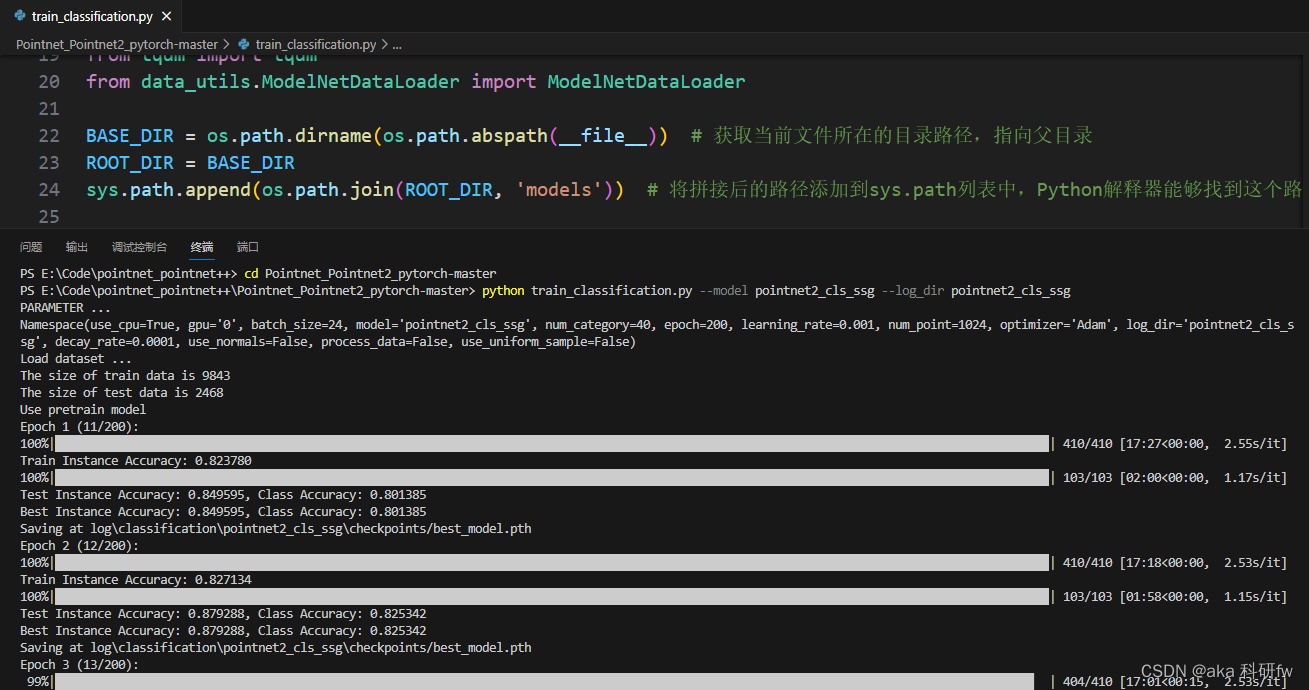This screenshot has width=1309, height=690.
Task: Click the Python file icon in the breadcrumb bar
Action: click(245, 44)
